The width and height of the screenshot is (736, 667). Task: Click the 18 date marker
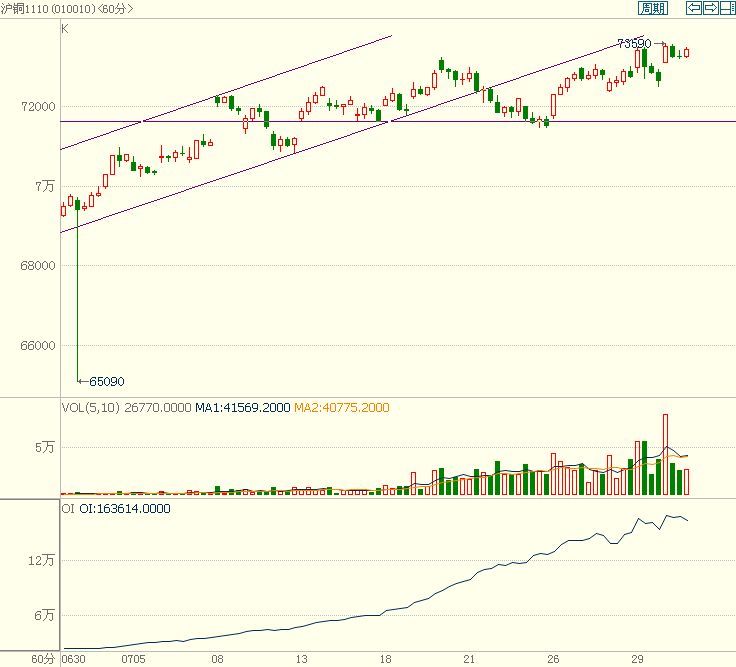(x=385, y=659)
